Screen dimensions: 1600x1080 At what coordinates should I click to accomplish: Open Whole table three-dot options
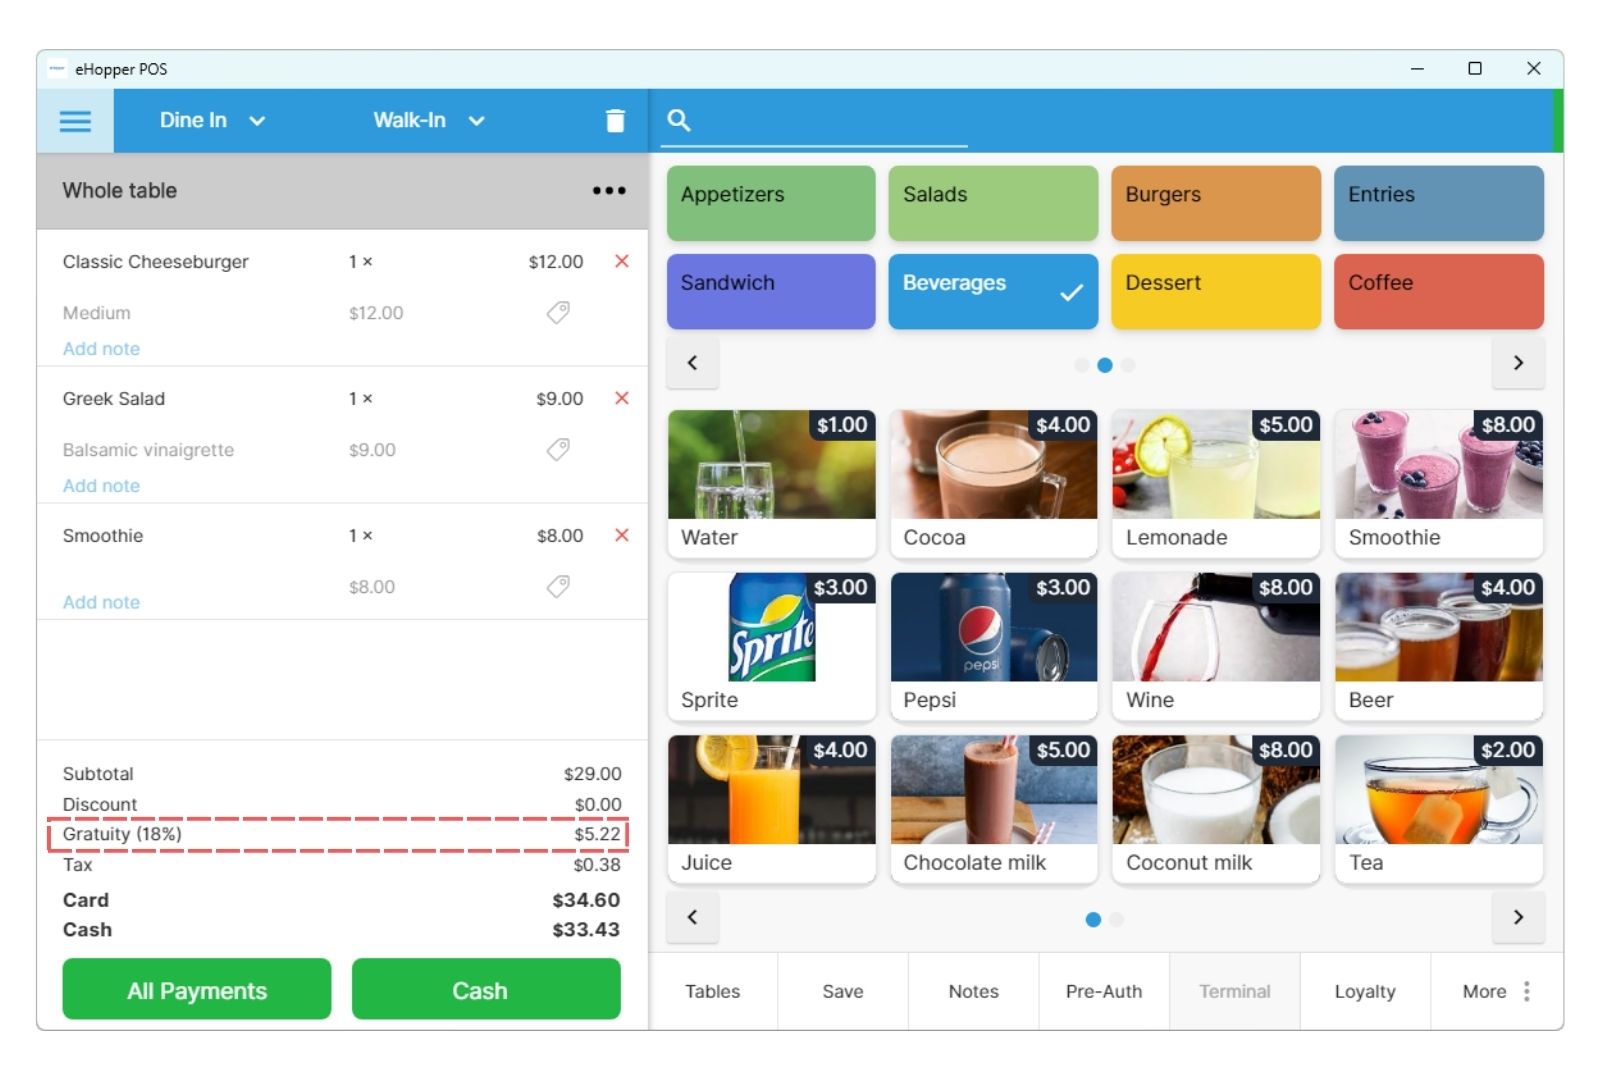tap(608, 191)
